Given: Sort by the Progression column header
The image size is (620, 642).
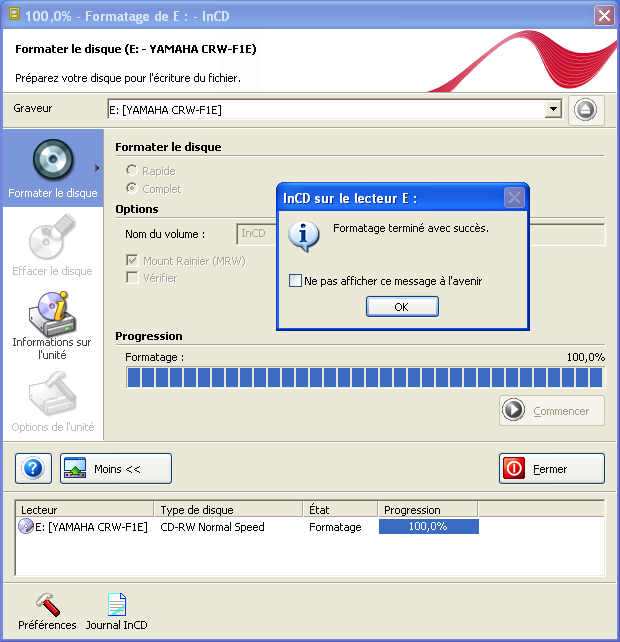Looking at the screenshot, I should click(x=428, y=510).
